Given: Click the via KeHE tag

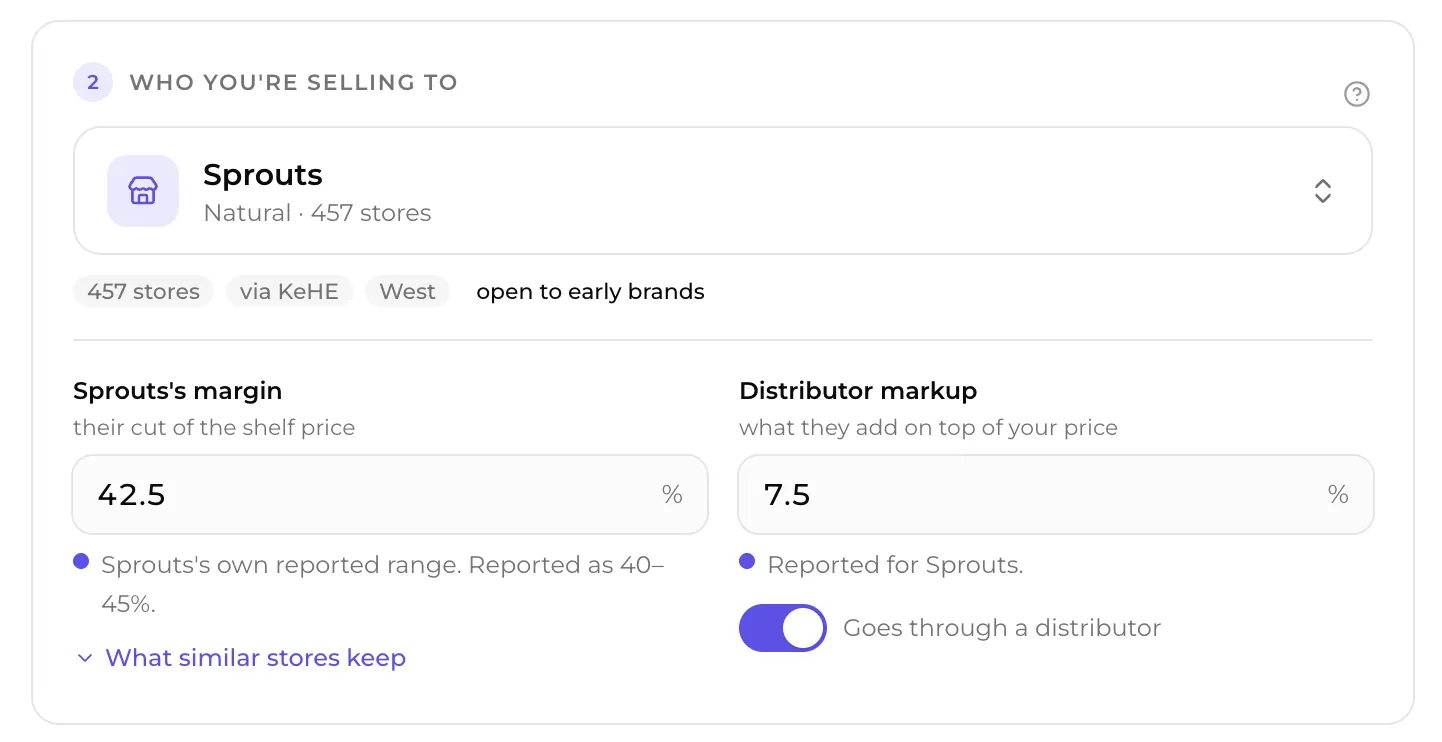Looking at the screenshot, I should pos(289,292).
